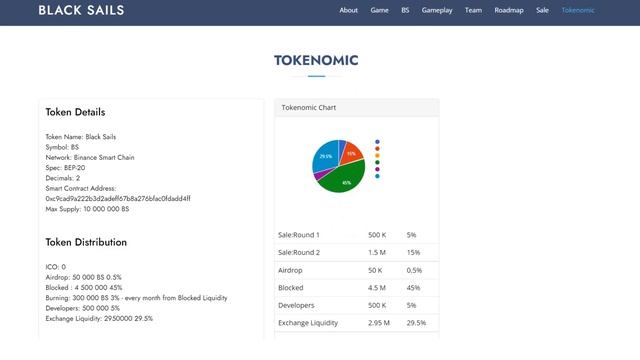Click the Spec: BEP-20 line

pos(65,167)
